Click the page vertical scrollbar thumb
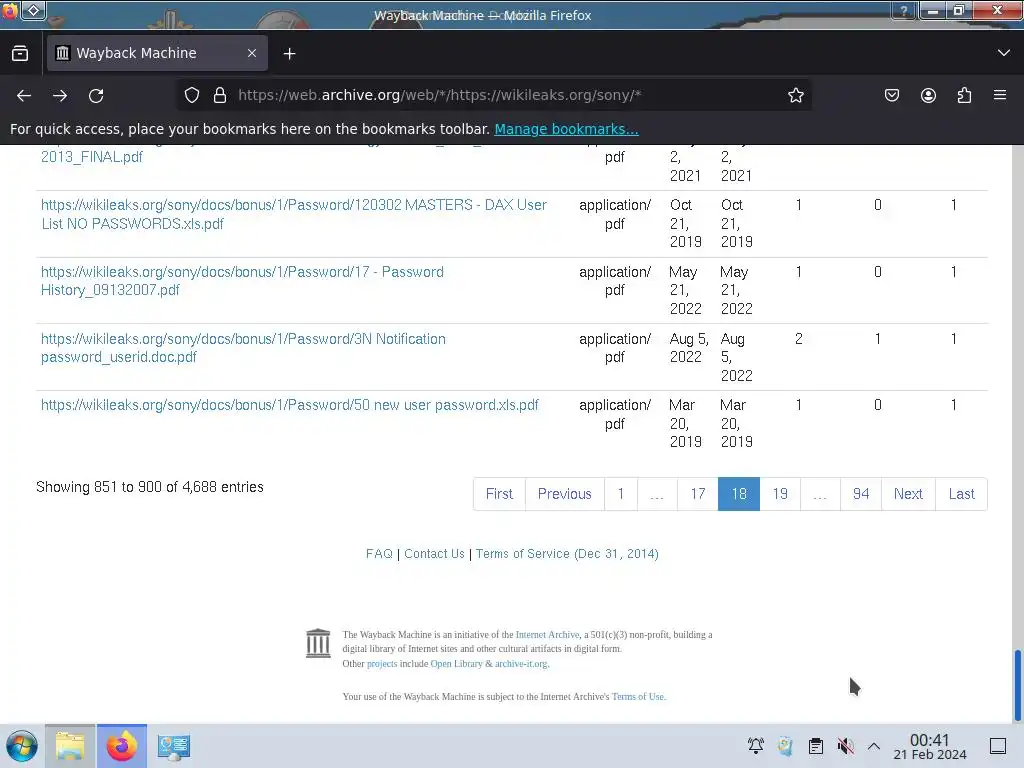The width and height of the screenshot is (1024, 768). click(1017, 684)
